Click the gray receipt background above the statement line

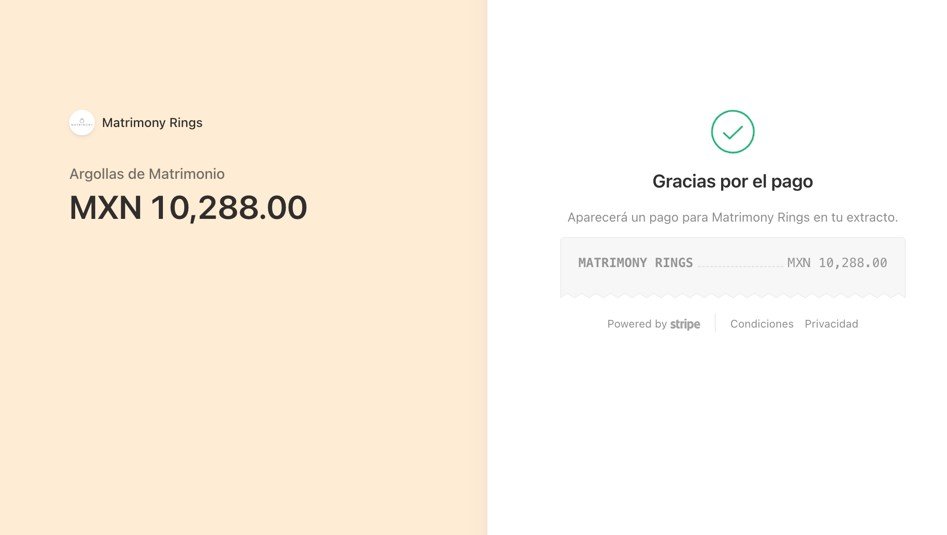pos(732,246)
